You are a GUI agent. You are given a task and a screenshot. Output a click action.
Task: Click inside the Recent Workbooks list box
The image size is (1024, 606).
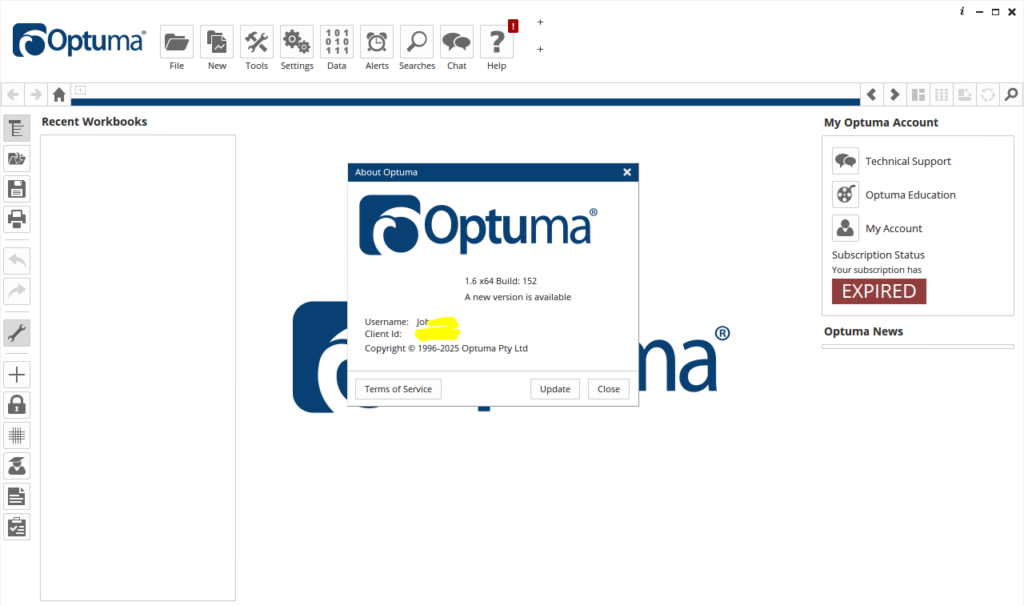[x=138, y=368]
